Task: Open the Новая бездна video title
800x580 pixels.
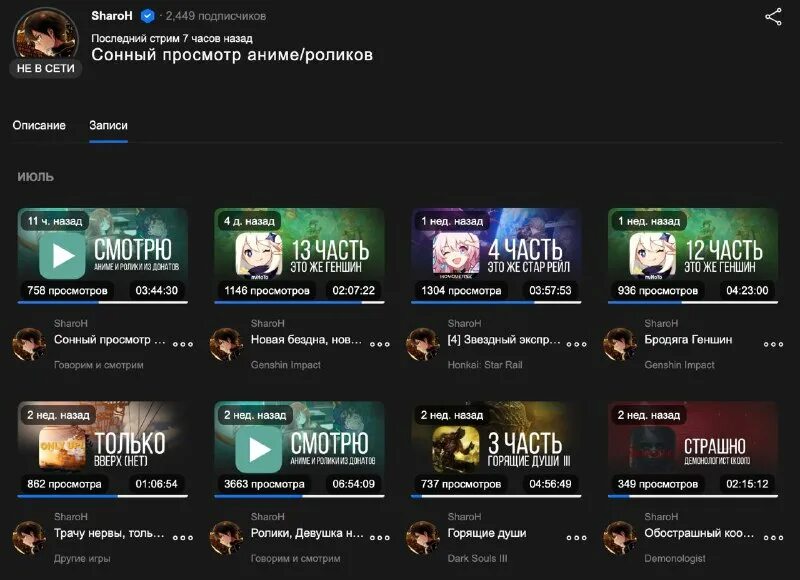Action: coord(306,340)
